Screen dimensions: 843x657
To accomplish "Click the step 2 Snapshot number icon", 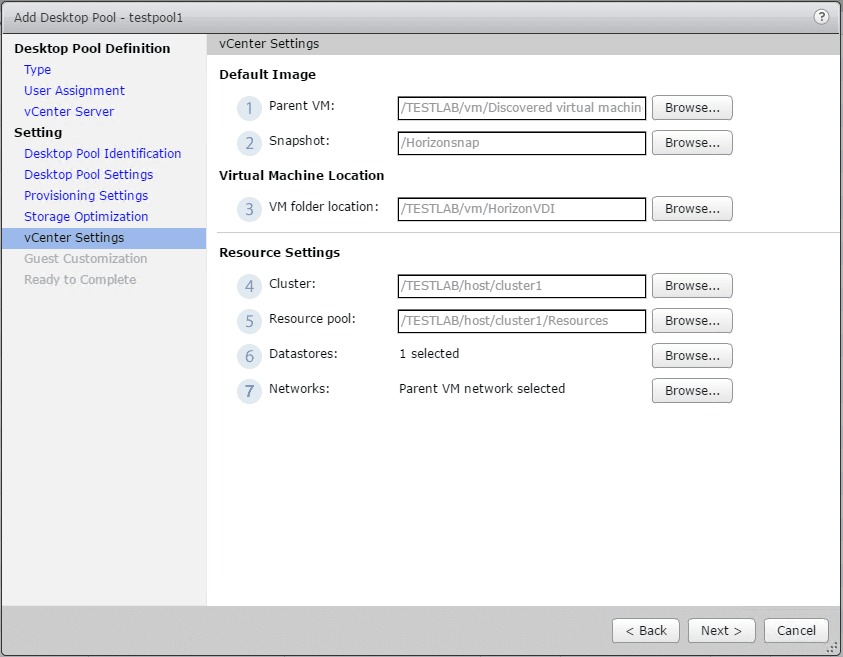I will tap(249, 143).
